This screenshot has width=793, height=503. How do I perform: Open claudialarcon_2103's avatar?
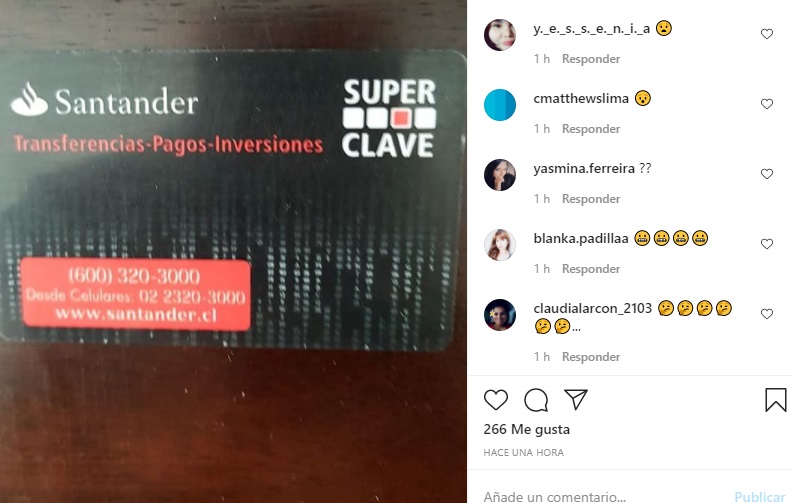tap(500, 314)
